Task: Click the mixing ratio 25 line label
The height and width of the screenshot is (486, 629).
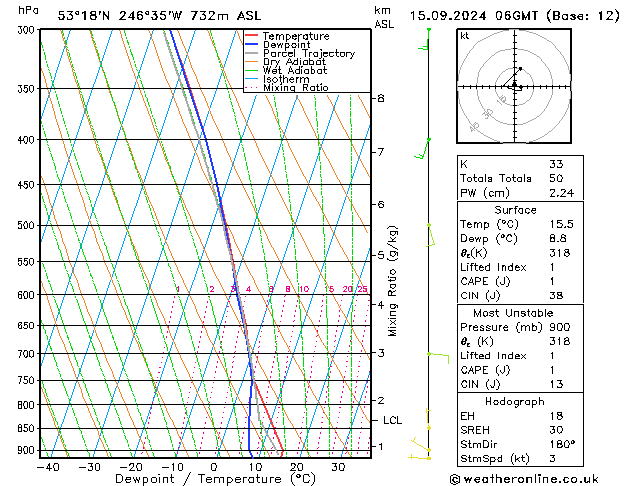Action: pyautogui.click(x=362, y=289)
